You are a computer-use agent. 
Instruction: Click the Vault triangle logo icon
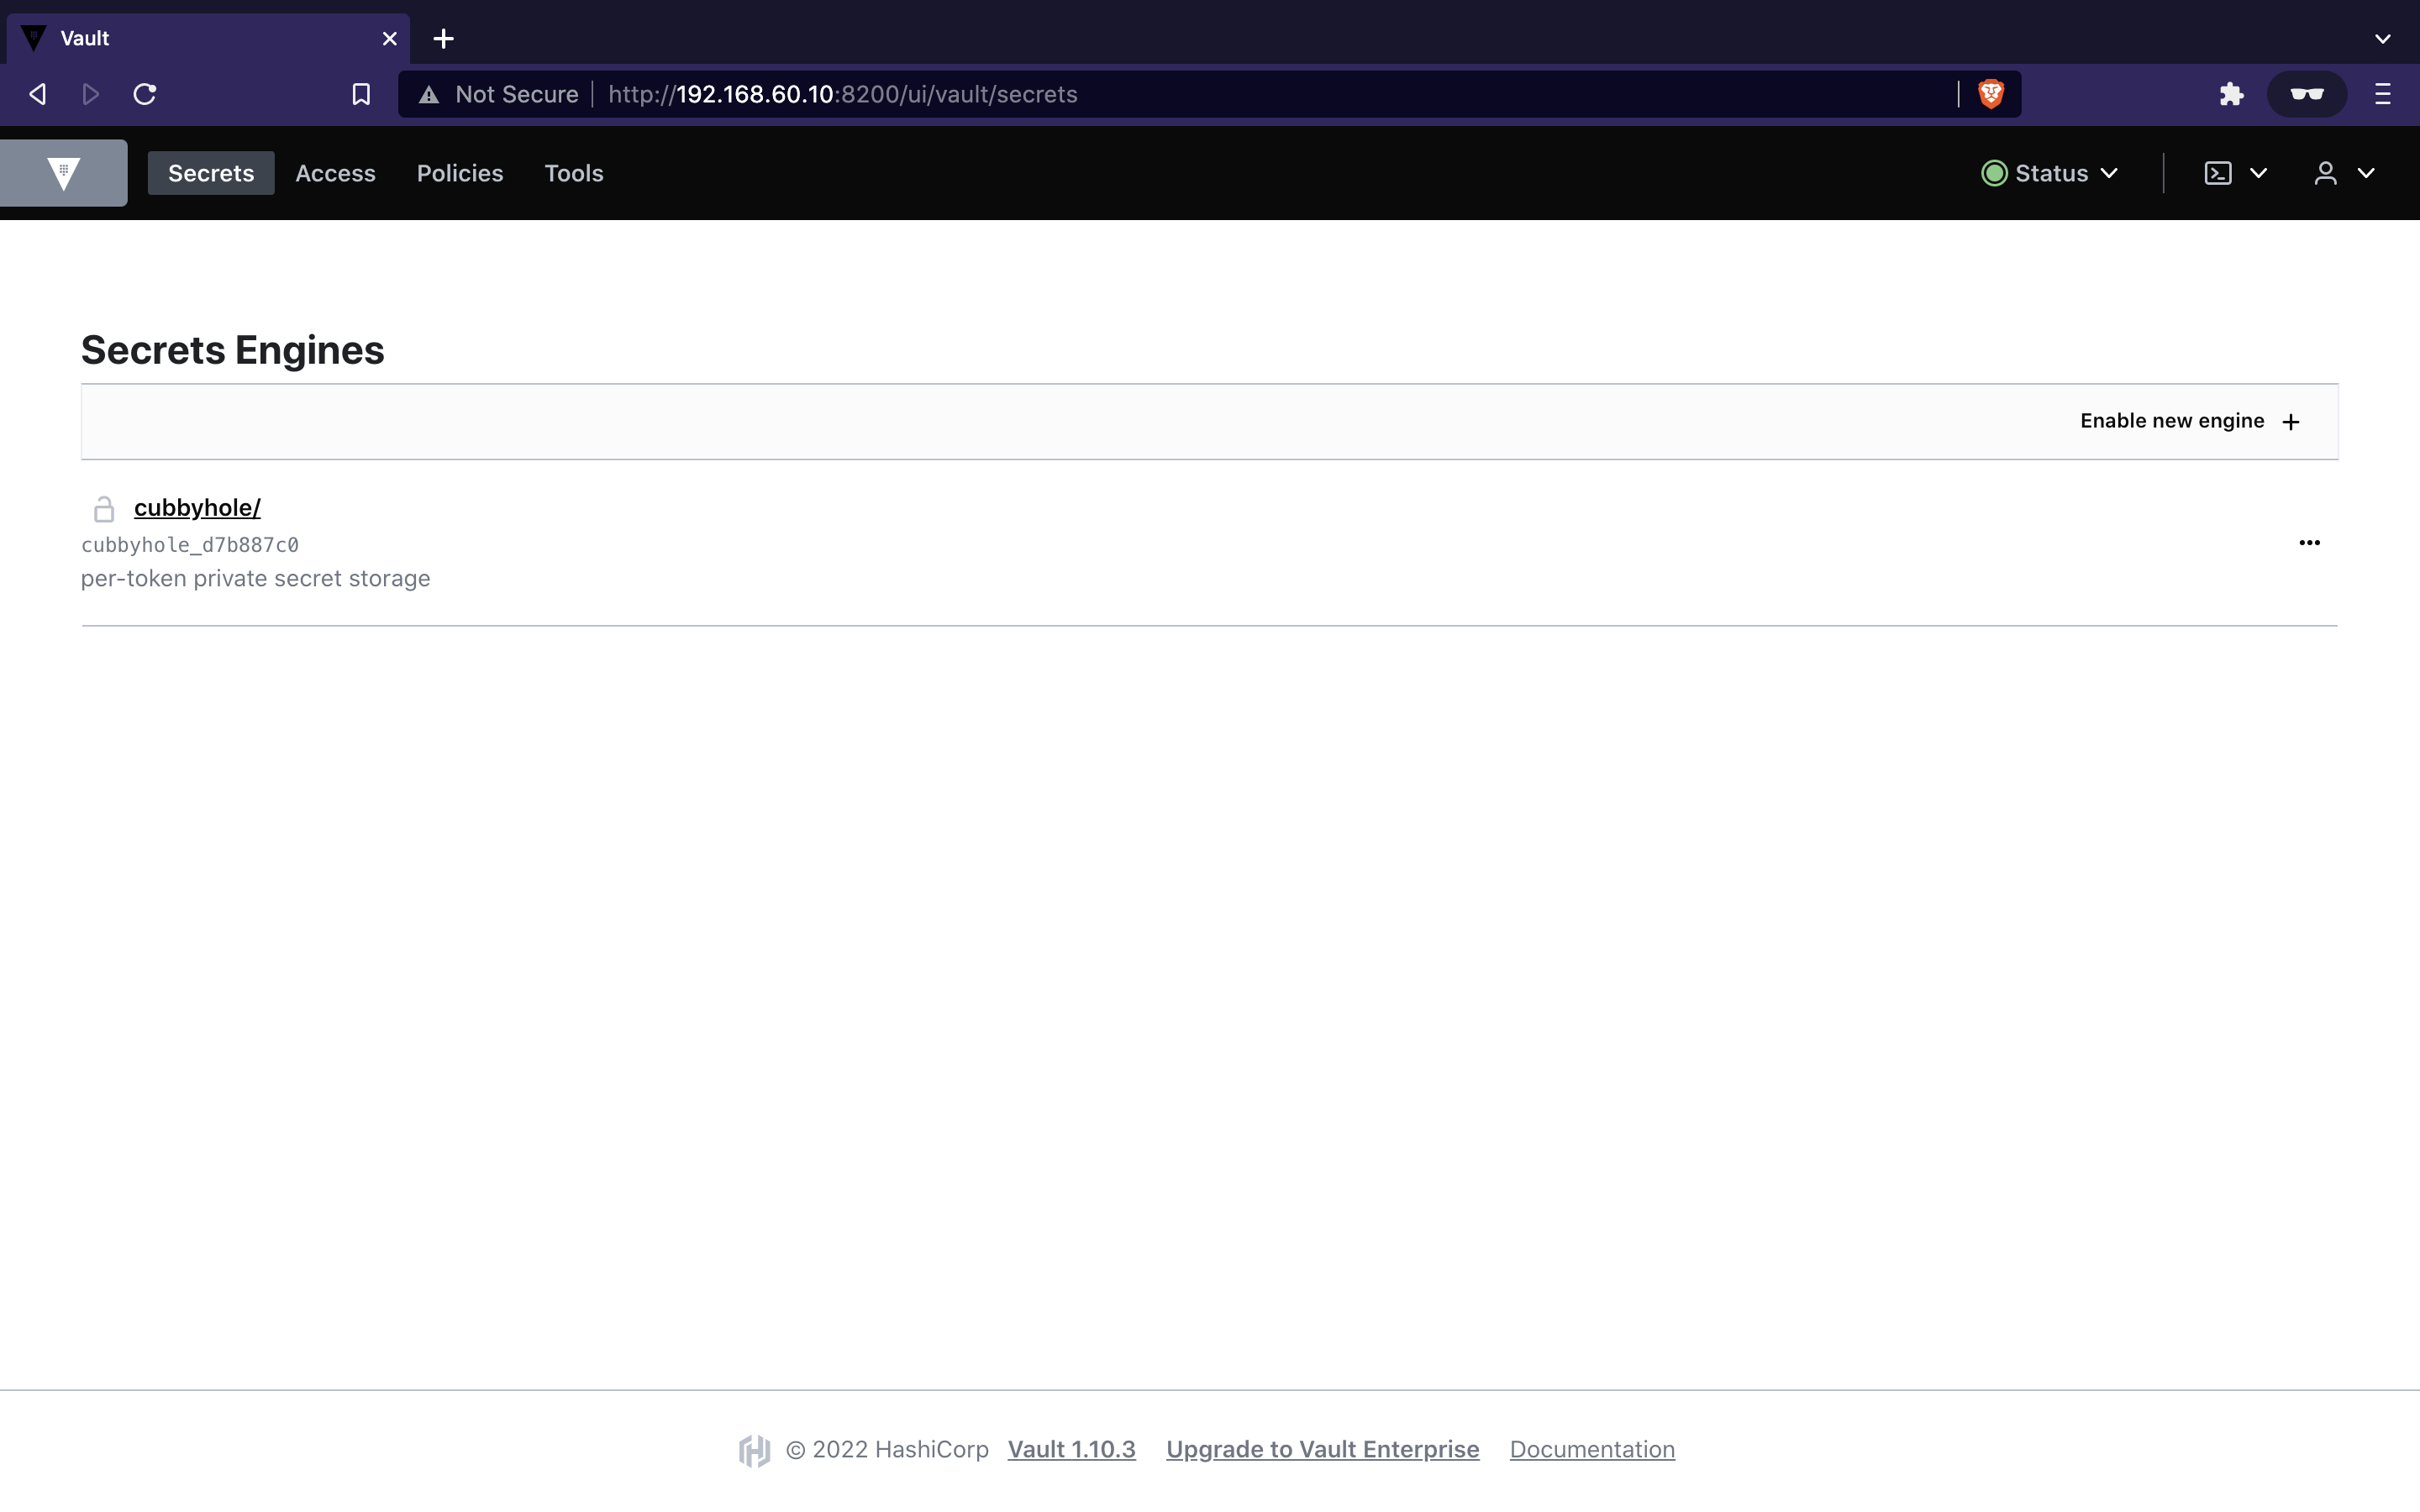(65, 172)
